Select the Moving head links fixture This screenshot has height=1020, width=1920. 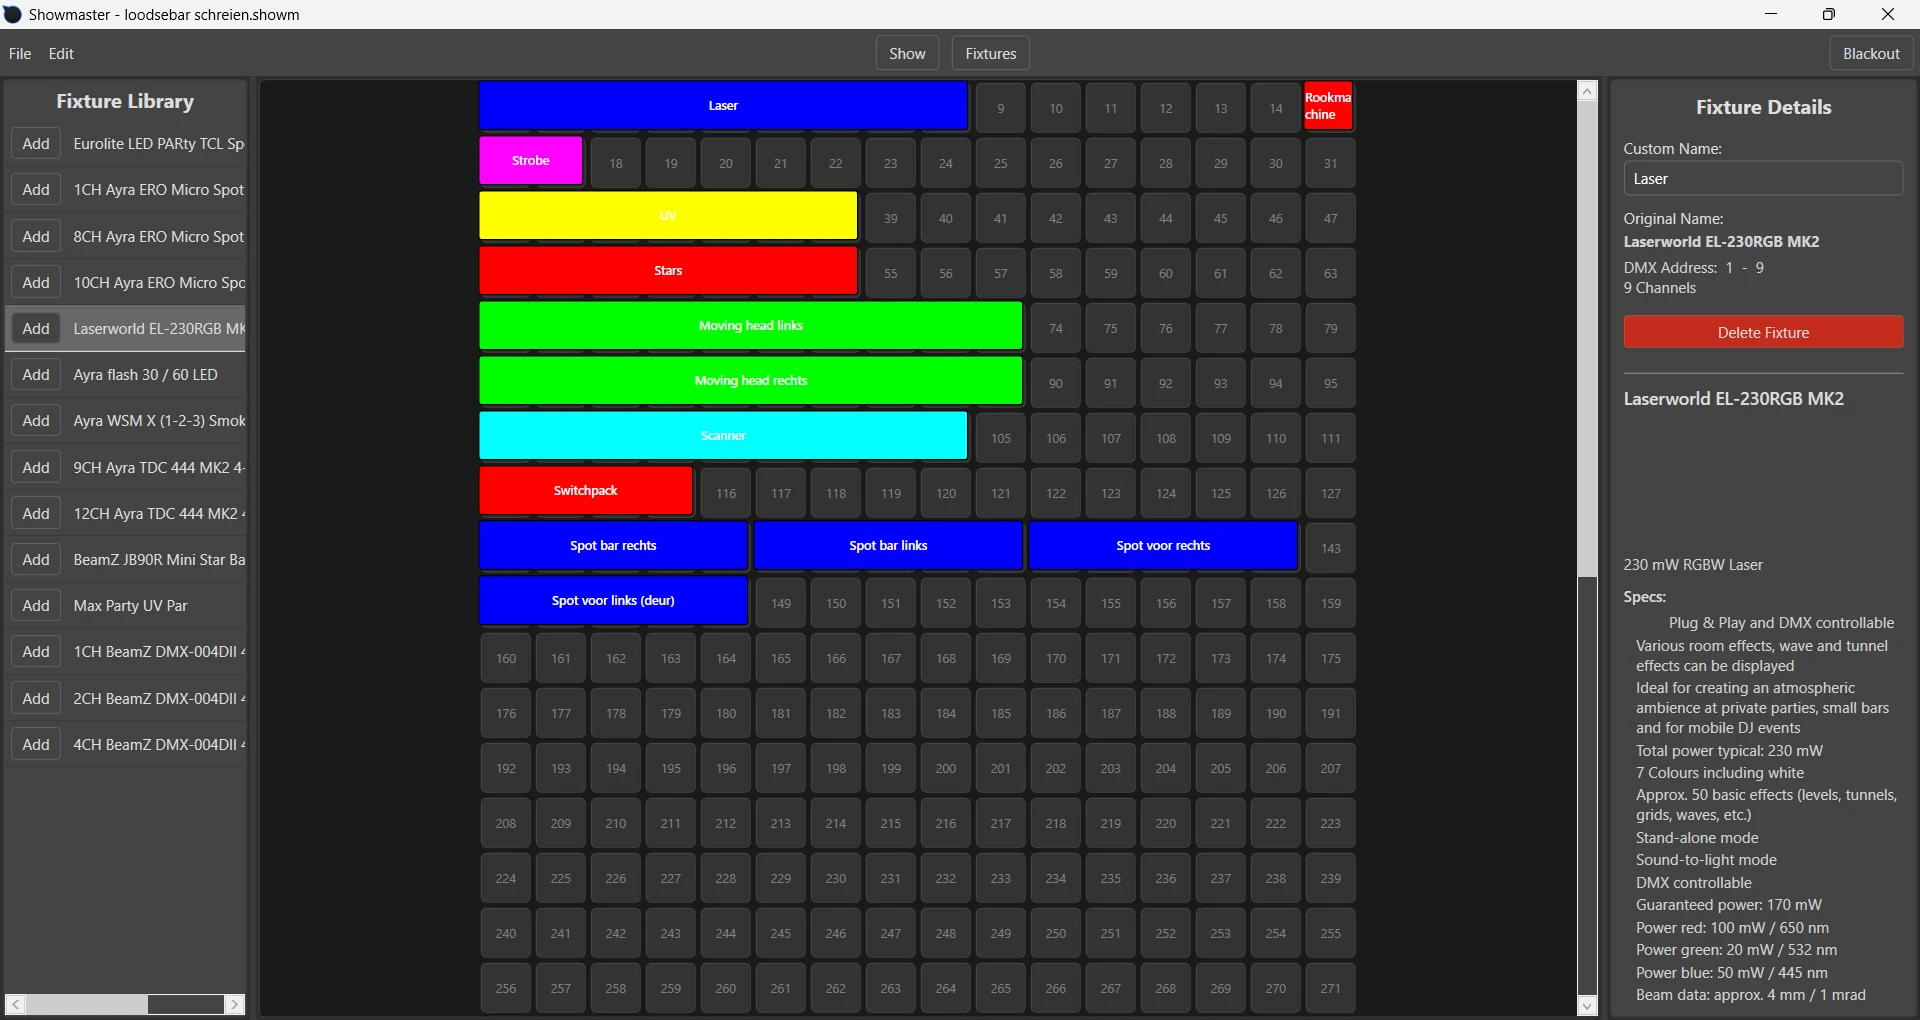click(750, 325)
